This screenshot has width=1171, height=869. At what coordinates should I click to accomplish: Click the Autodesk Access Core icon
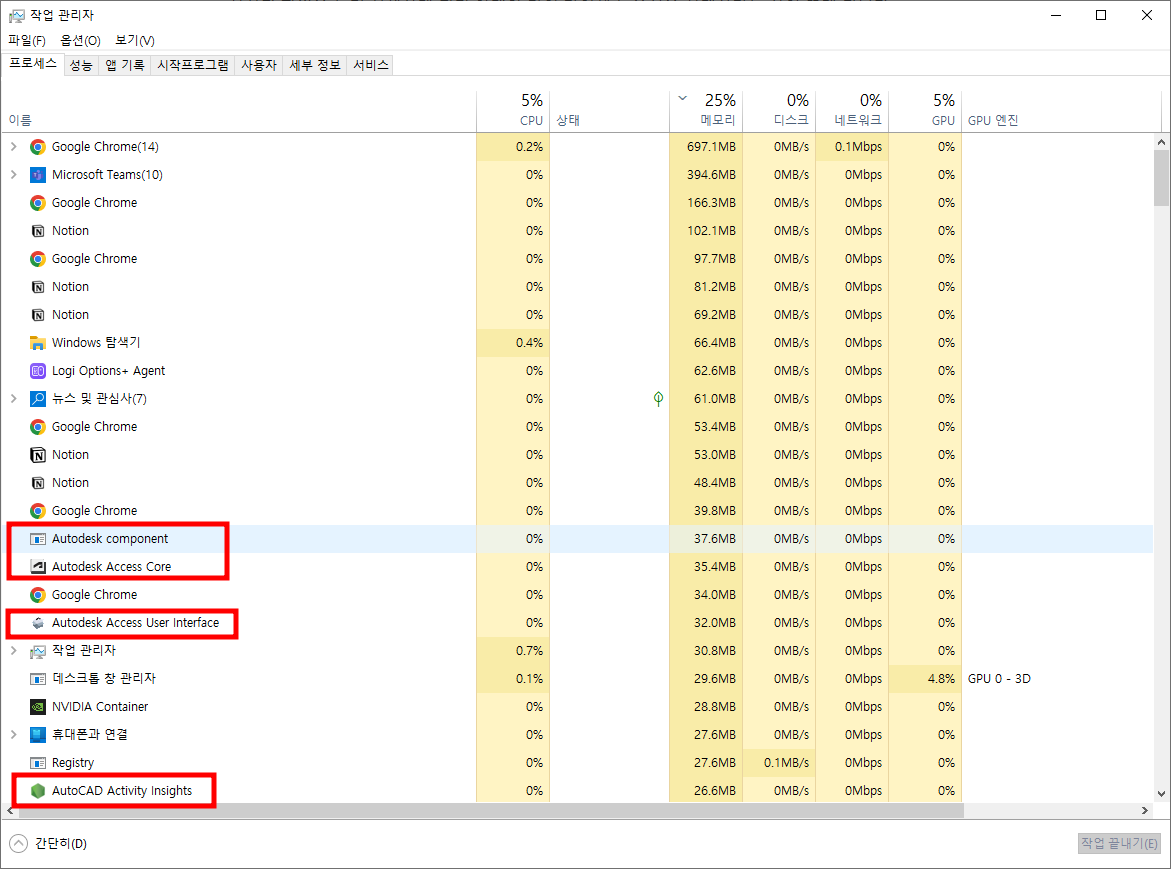point(37,567)
